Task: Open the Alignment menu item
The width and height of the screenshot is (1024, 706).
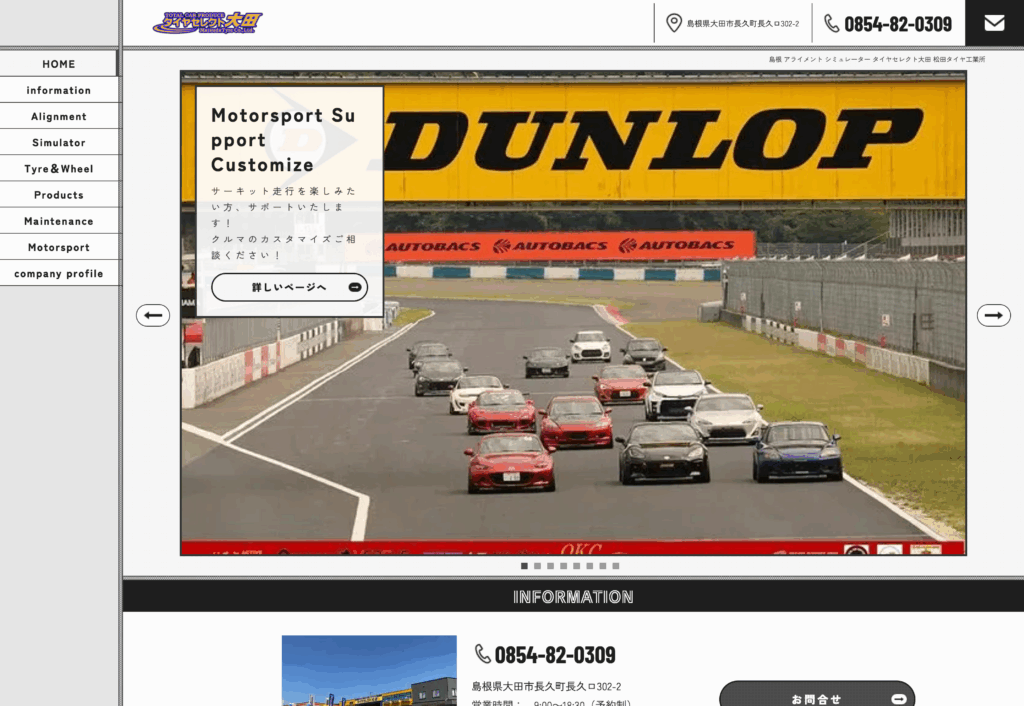Action: [59, 117]
